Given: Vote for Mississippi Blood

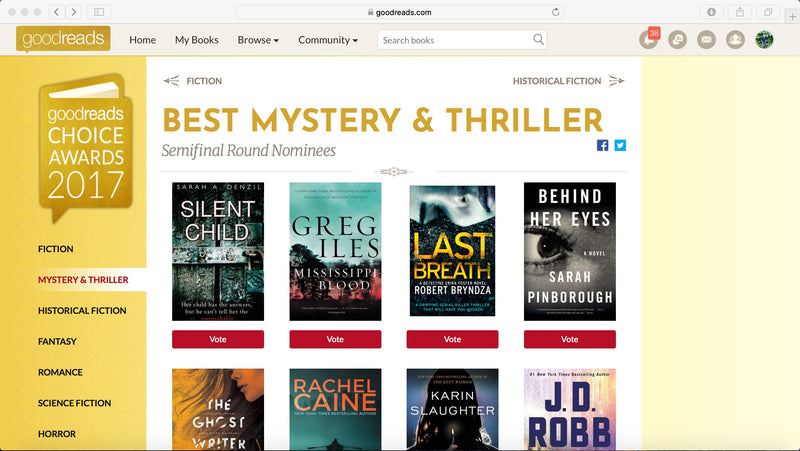Looking at the screenshot, I should click(x=335, y=339).
